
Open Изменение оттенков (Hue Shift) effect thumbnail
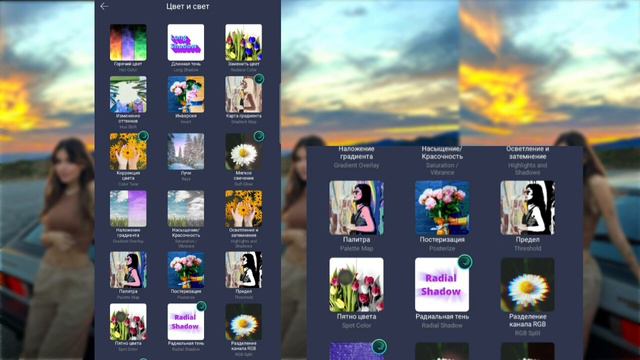click(x=128, y=94)
